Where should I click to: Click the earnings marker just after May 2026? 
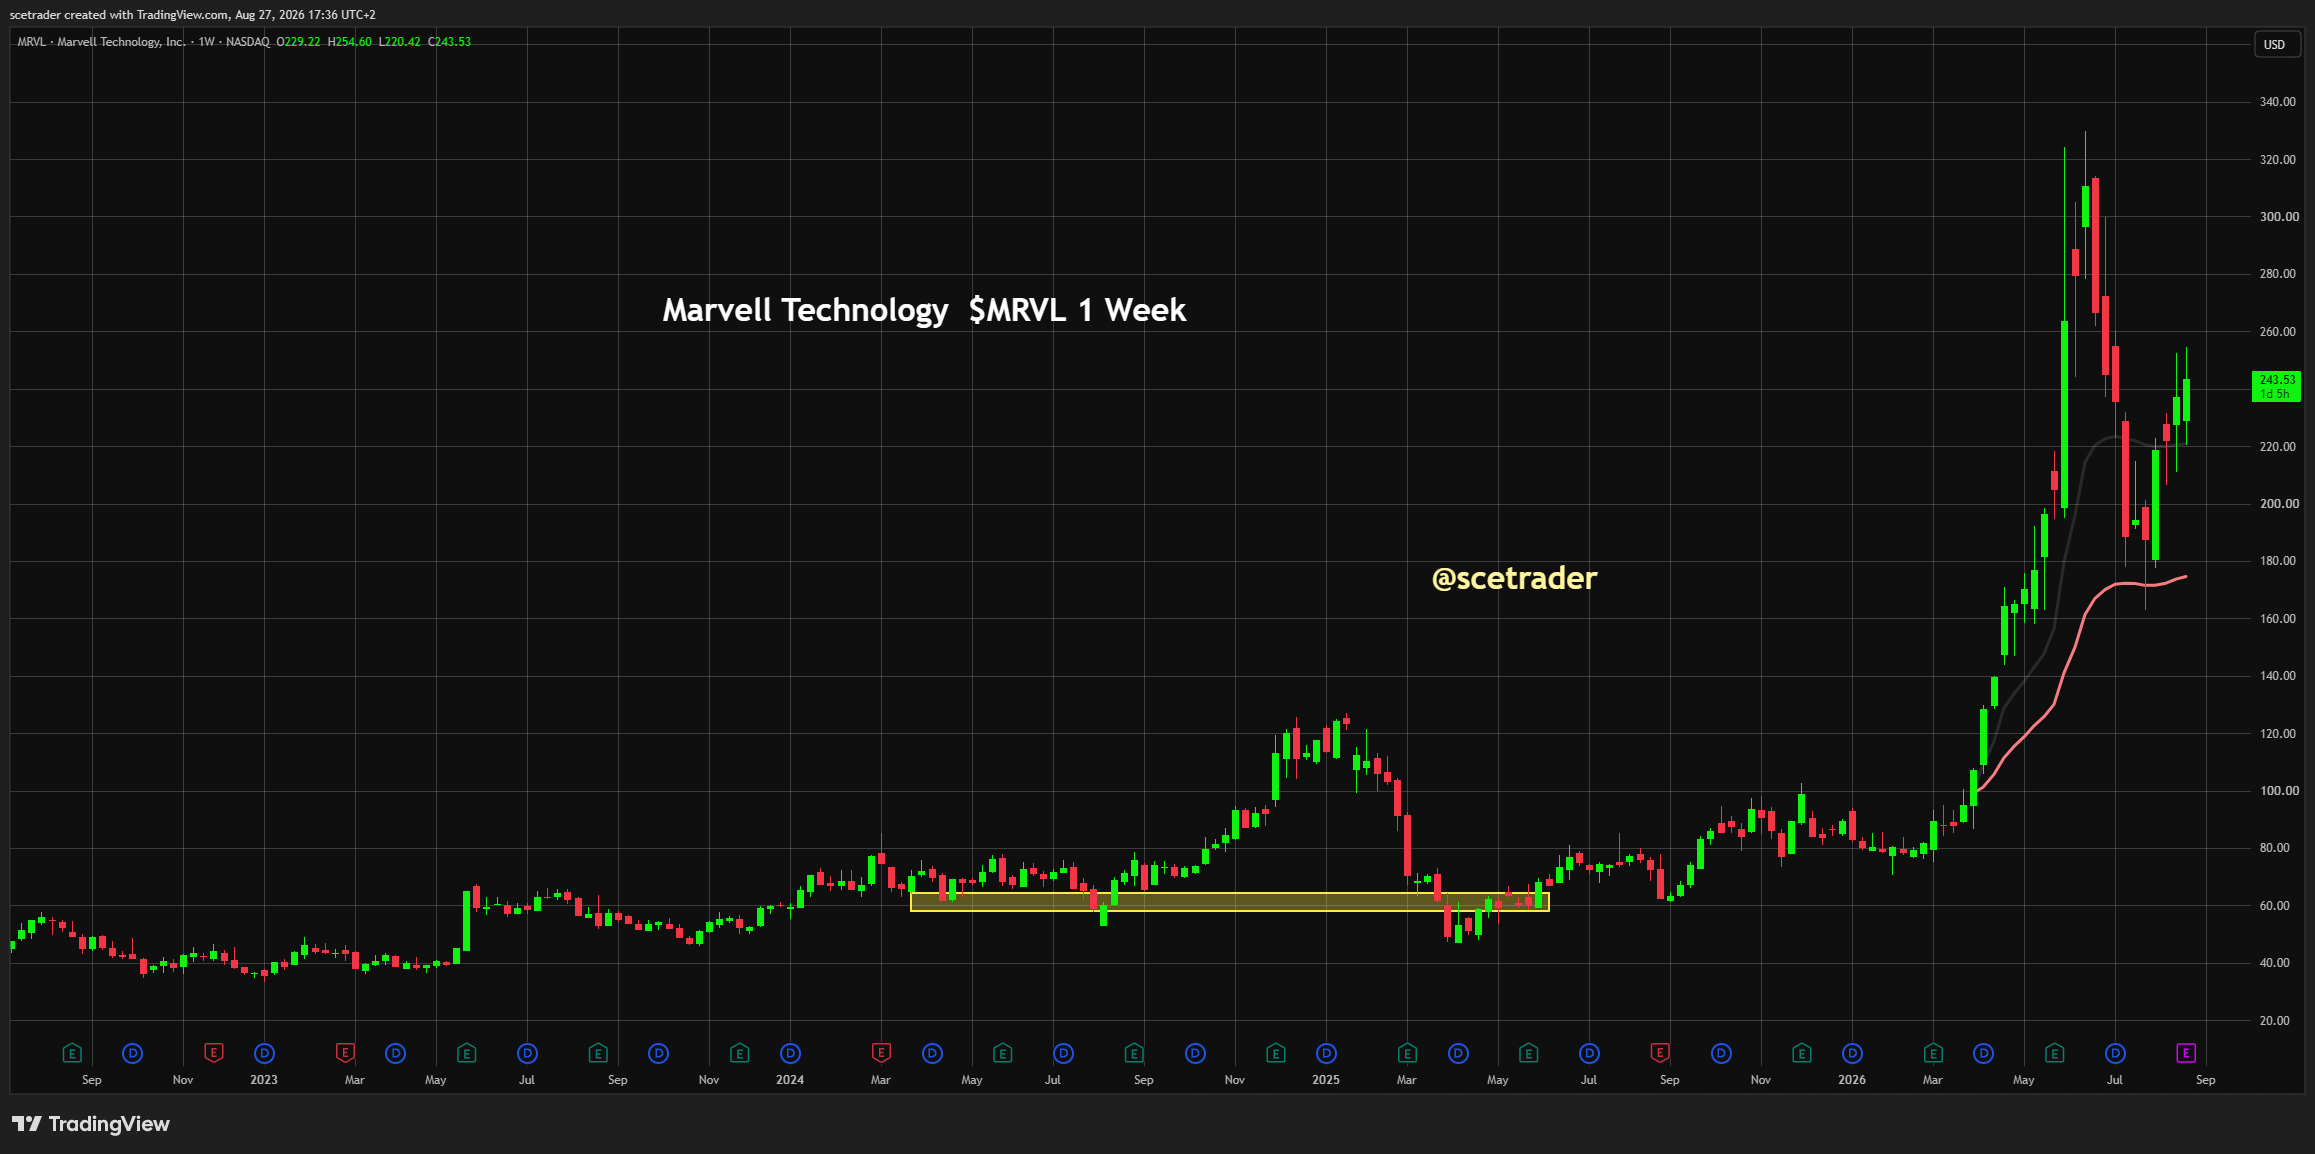(2054, 1053)
